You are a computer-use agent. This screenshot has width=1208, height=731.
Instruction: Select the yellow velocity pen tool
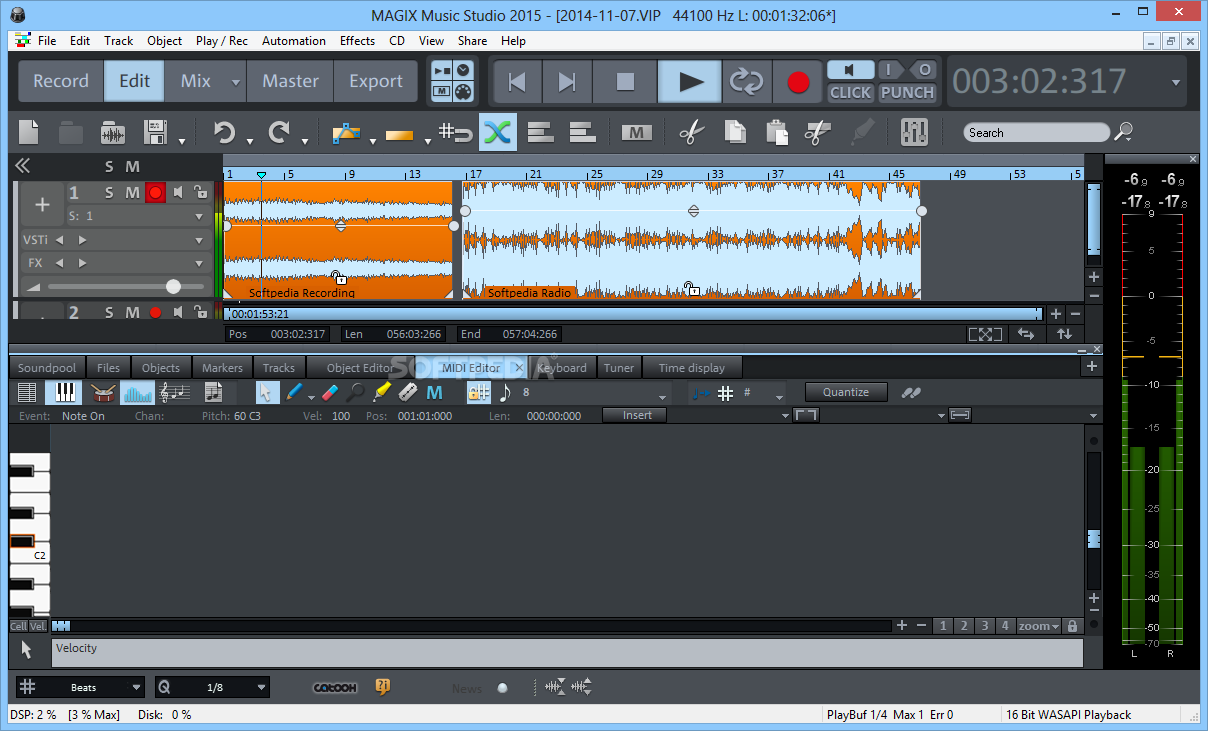[x=382, y=392]
